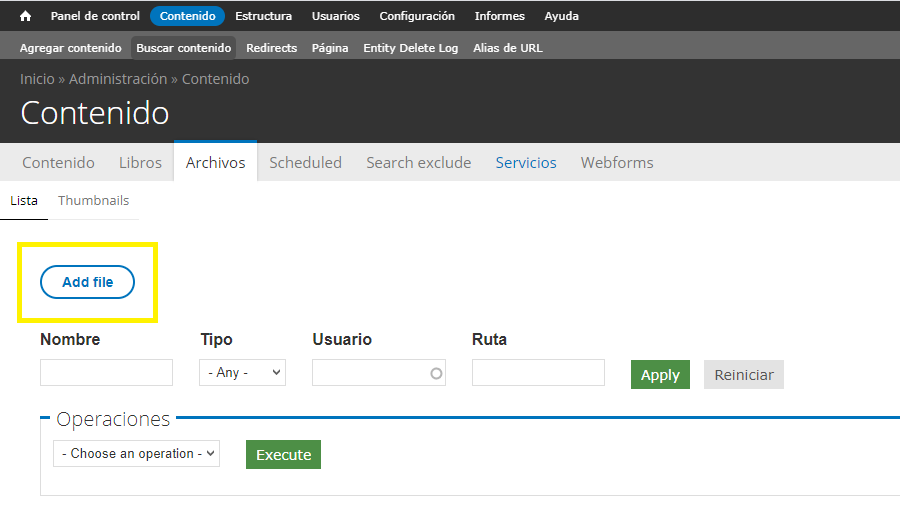This screenshot has height=505, width=900.
Task: Click Agregar contenido in the secondary toolbar
Action: pos(70,48)
